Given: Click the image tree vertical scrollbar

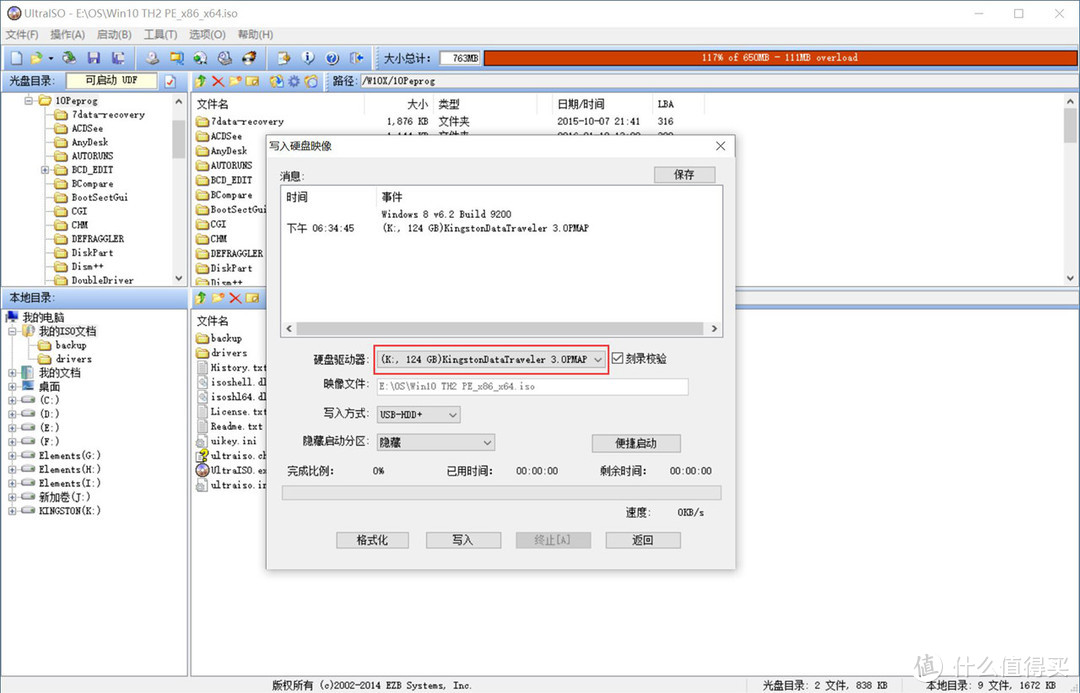Looking at the screenshot, I should click(x=179, y=190).
